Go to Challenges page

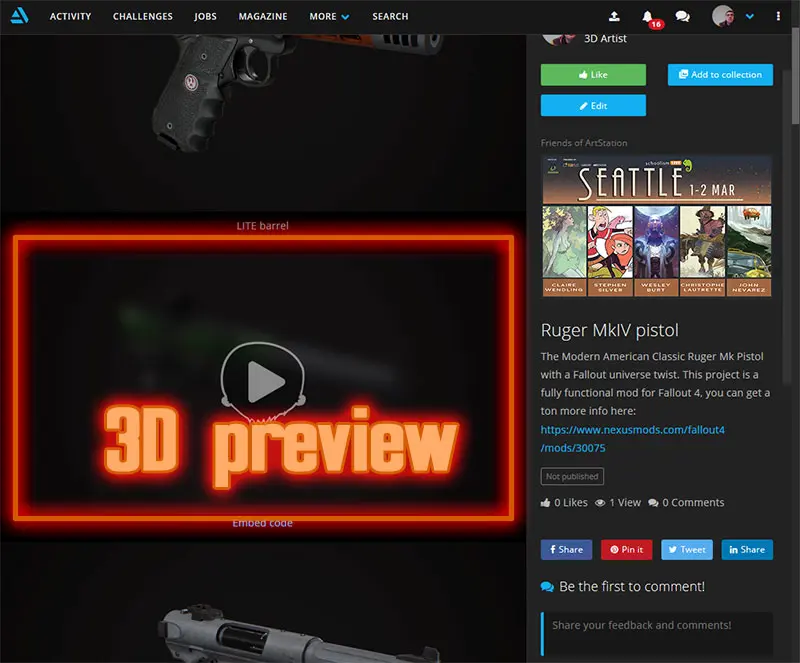143,16
